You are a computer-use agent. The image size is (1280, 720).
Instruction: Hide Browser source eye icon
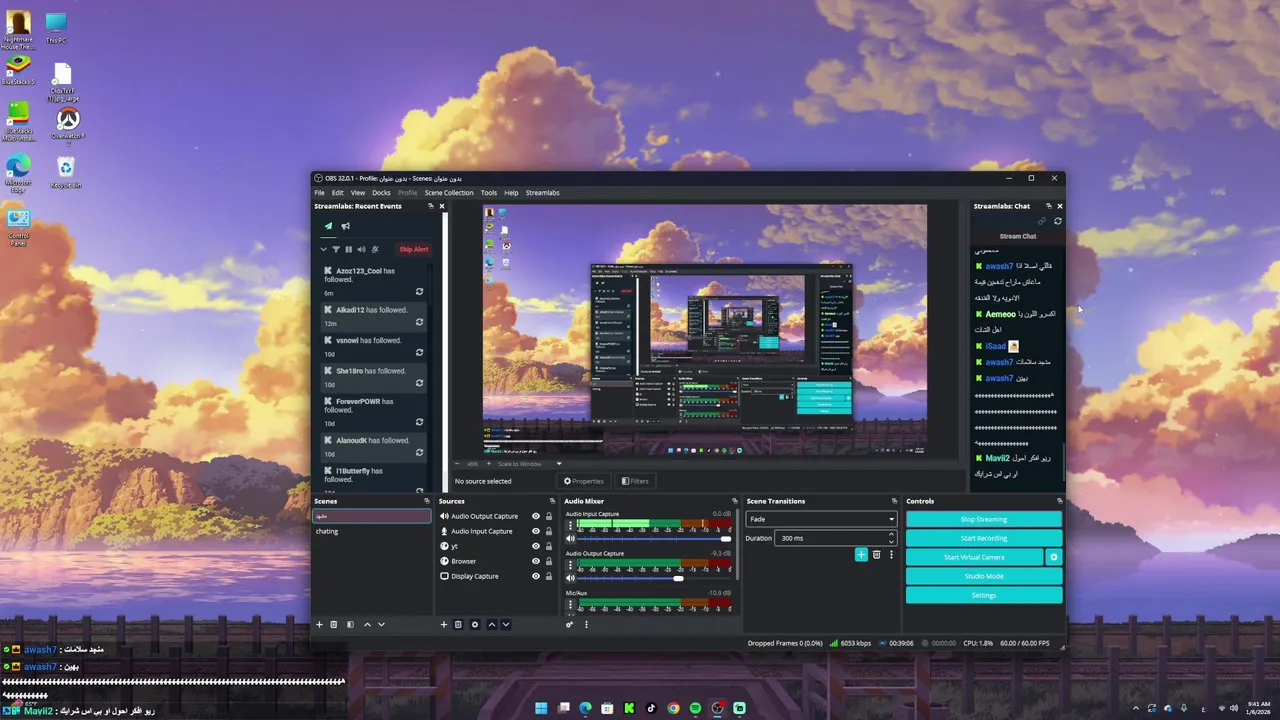coord(535,561)
